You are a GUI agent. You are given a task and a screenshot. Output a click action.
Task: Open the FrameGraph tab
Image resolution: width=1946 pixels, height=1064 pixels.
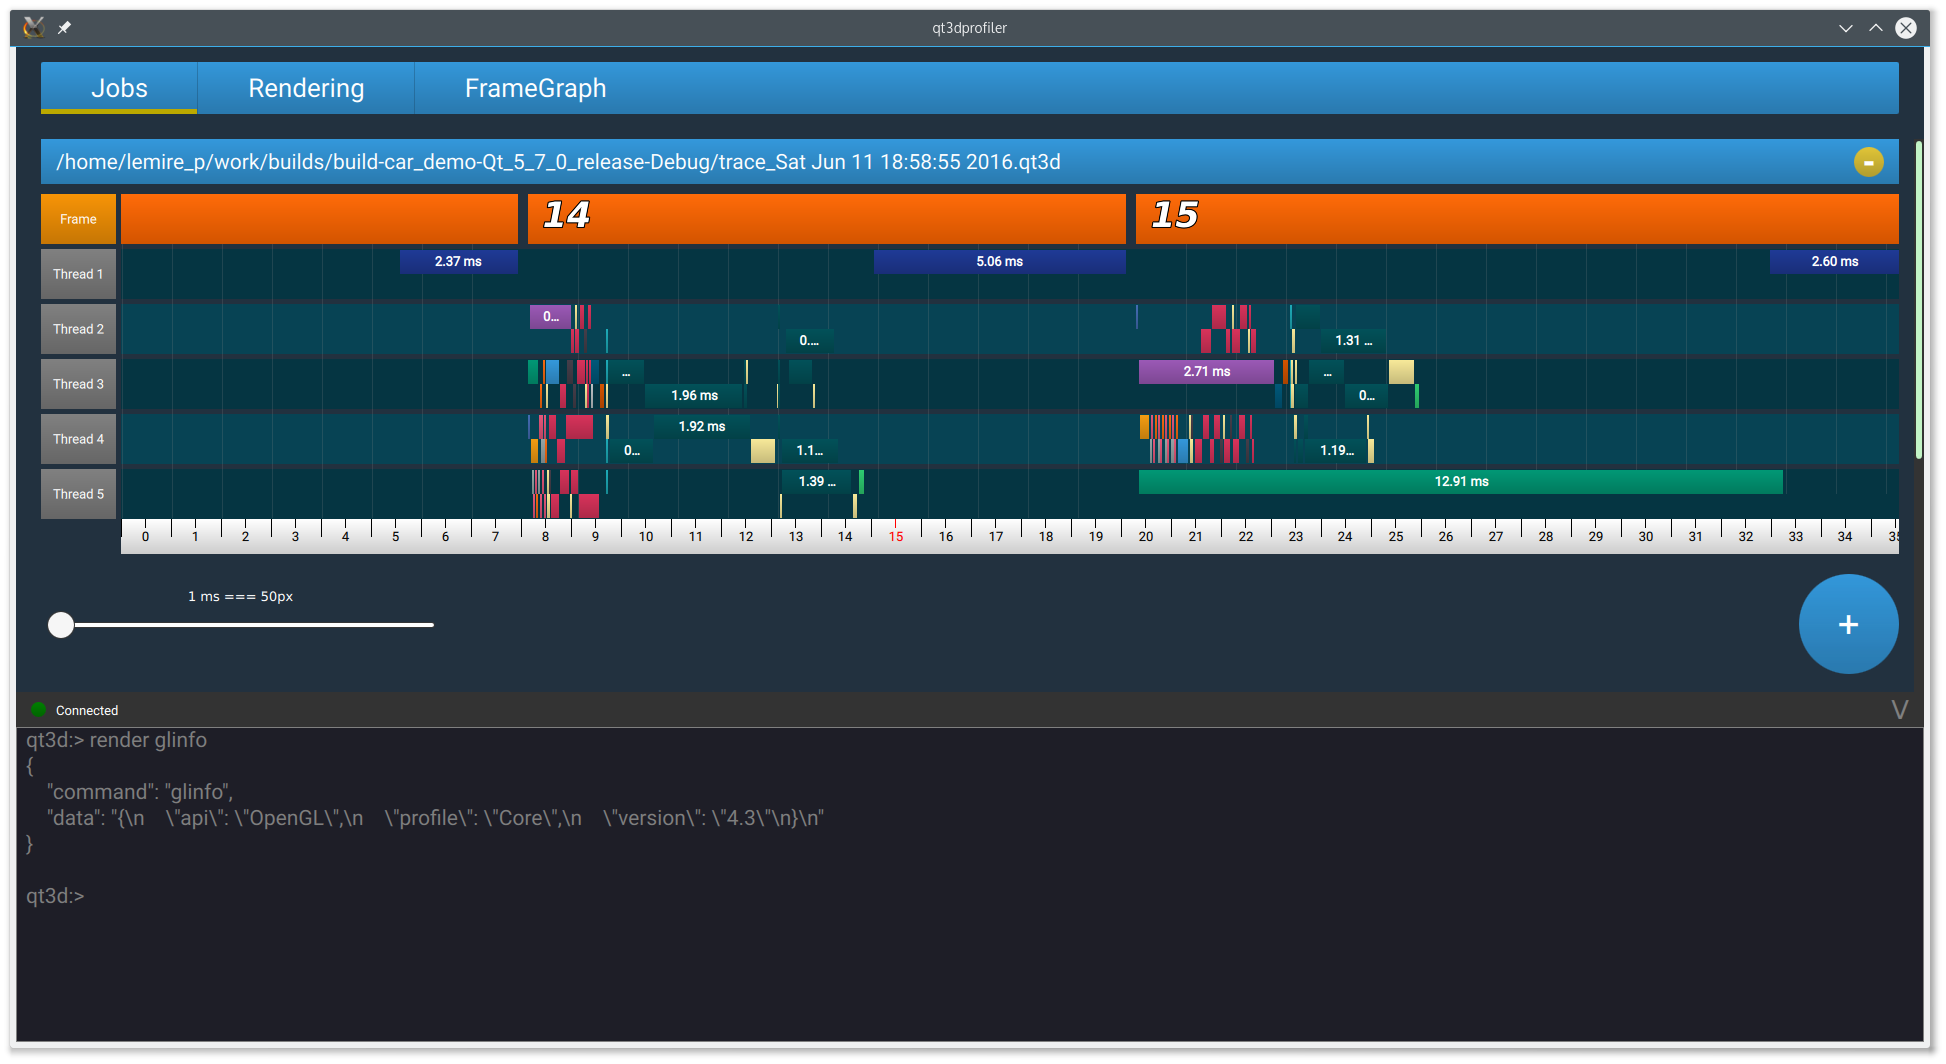click(535, 88)
